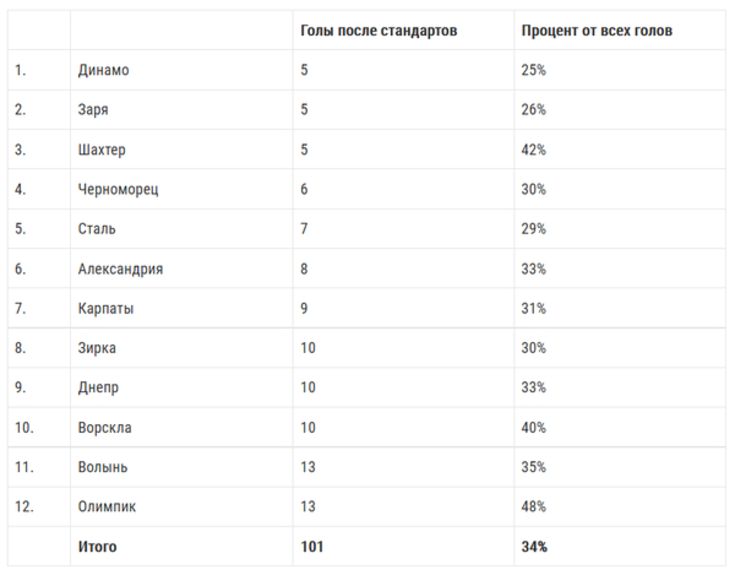The image size is (735, 575).
Task: Click the Черноморец row label
Action: point(118,190)
